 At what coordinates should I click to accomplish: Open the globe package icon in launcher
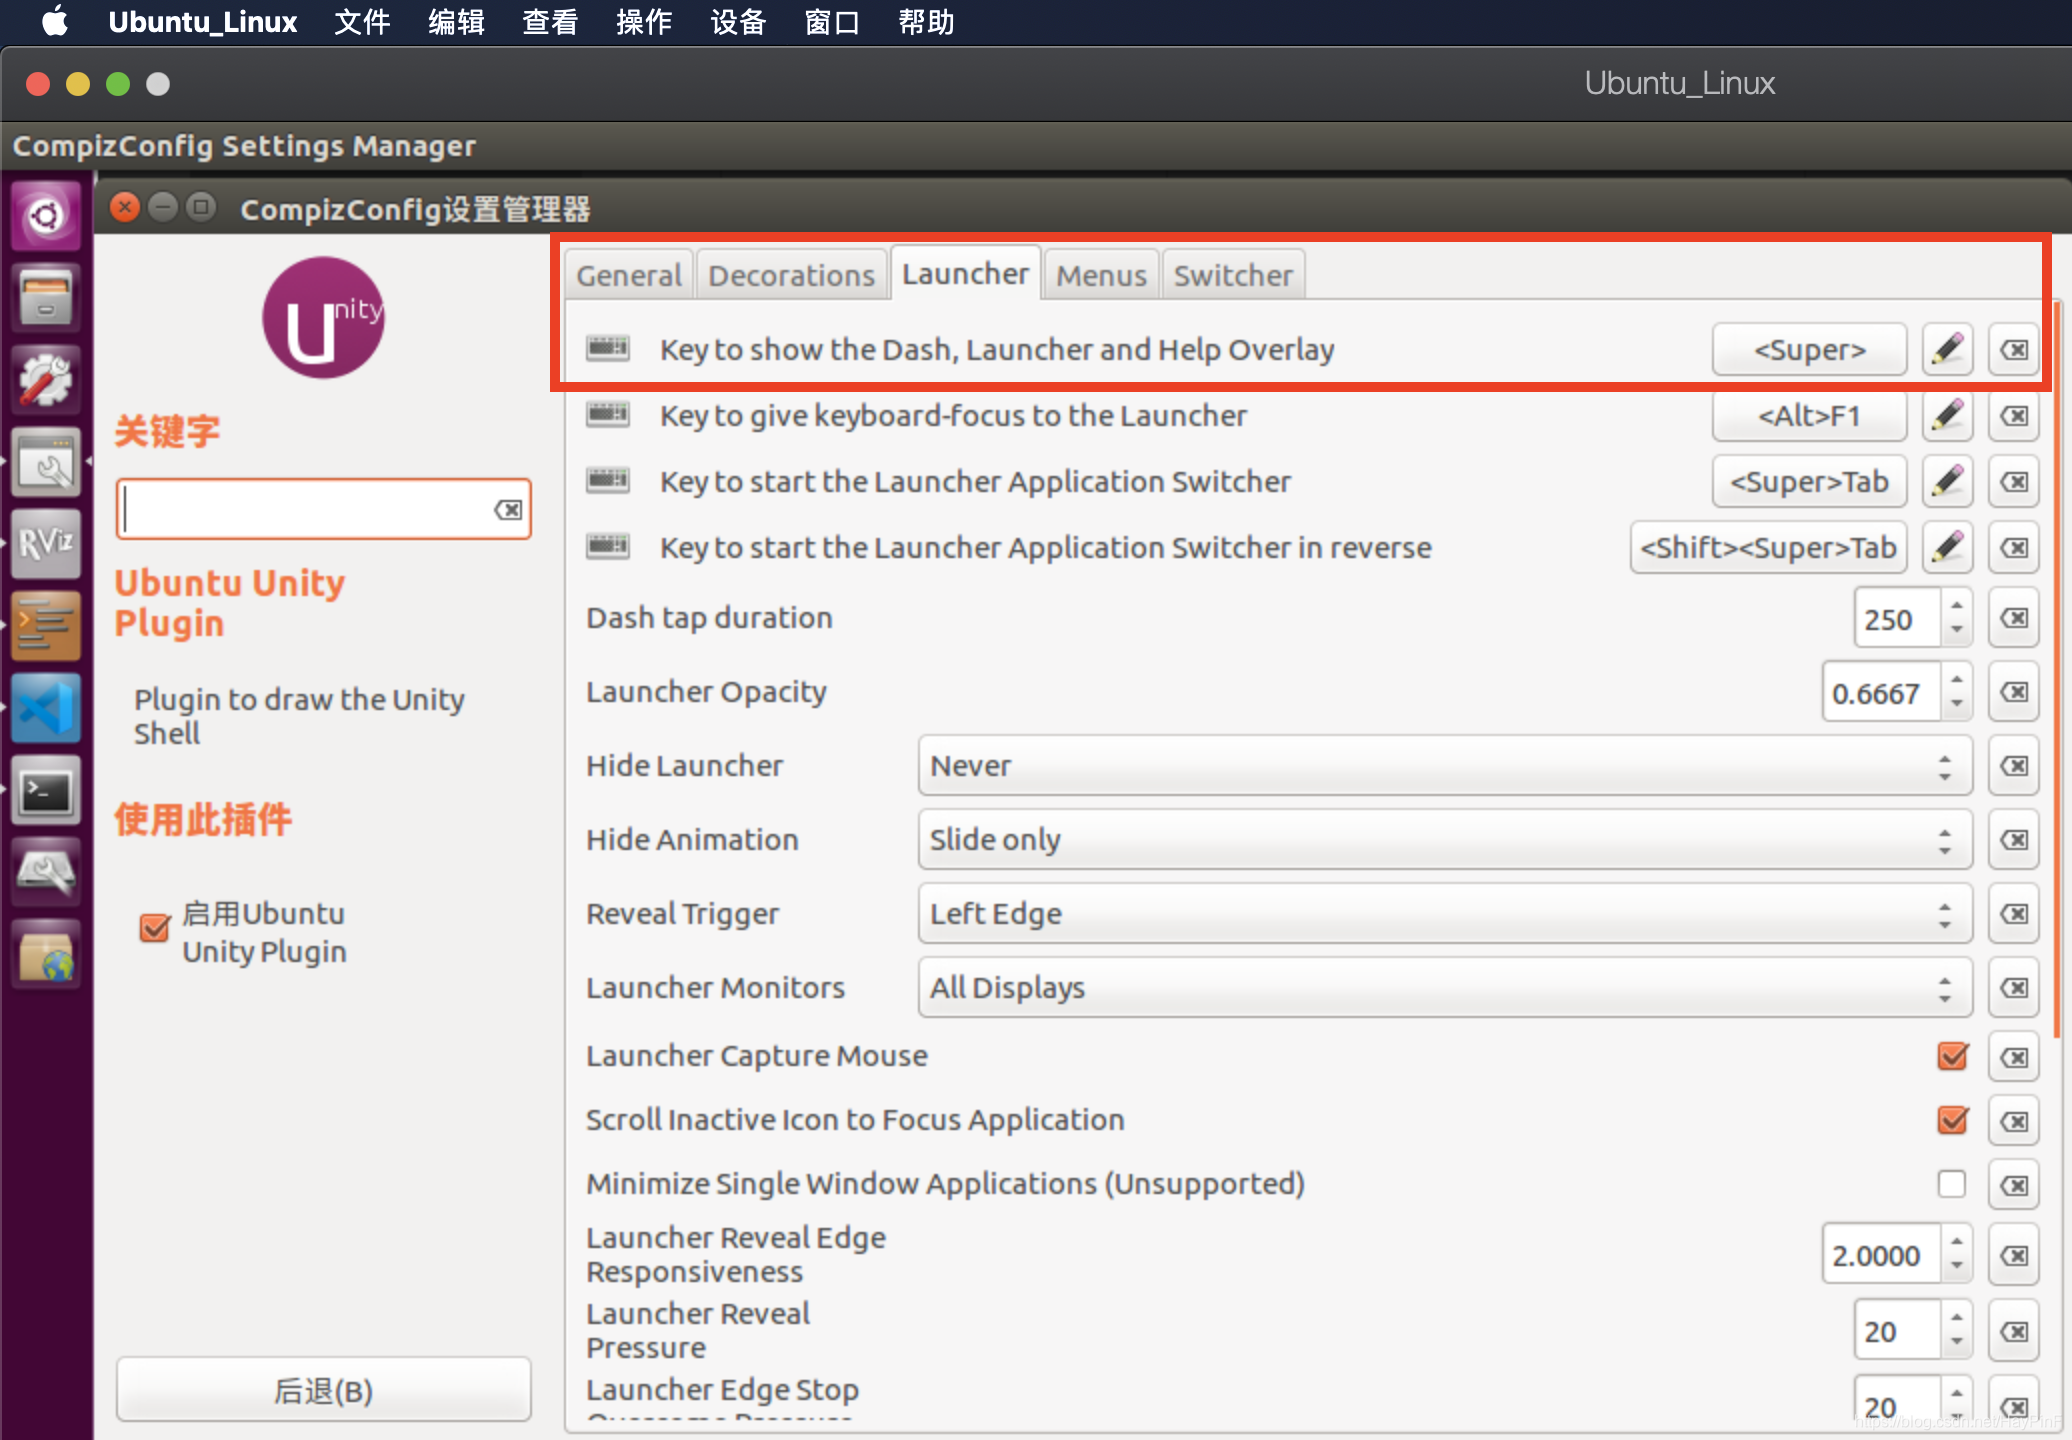45,954
